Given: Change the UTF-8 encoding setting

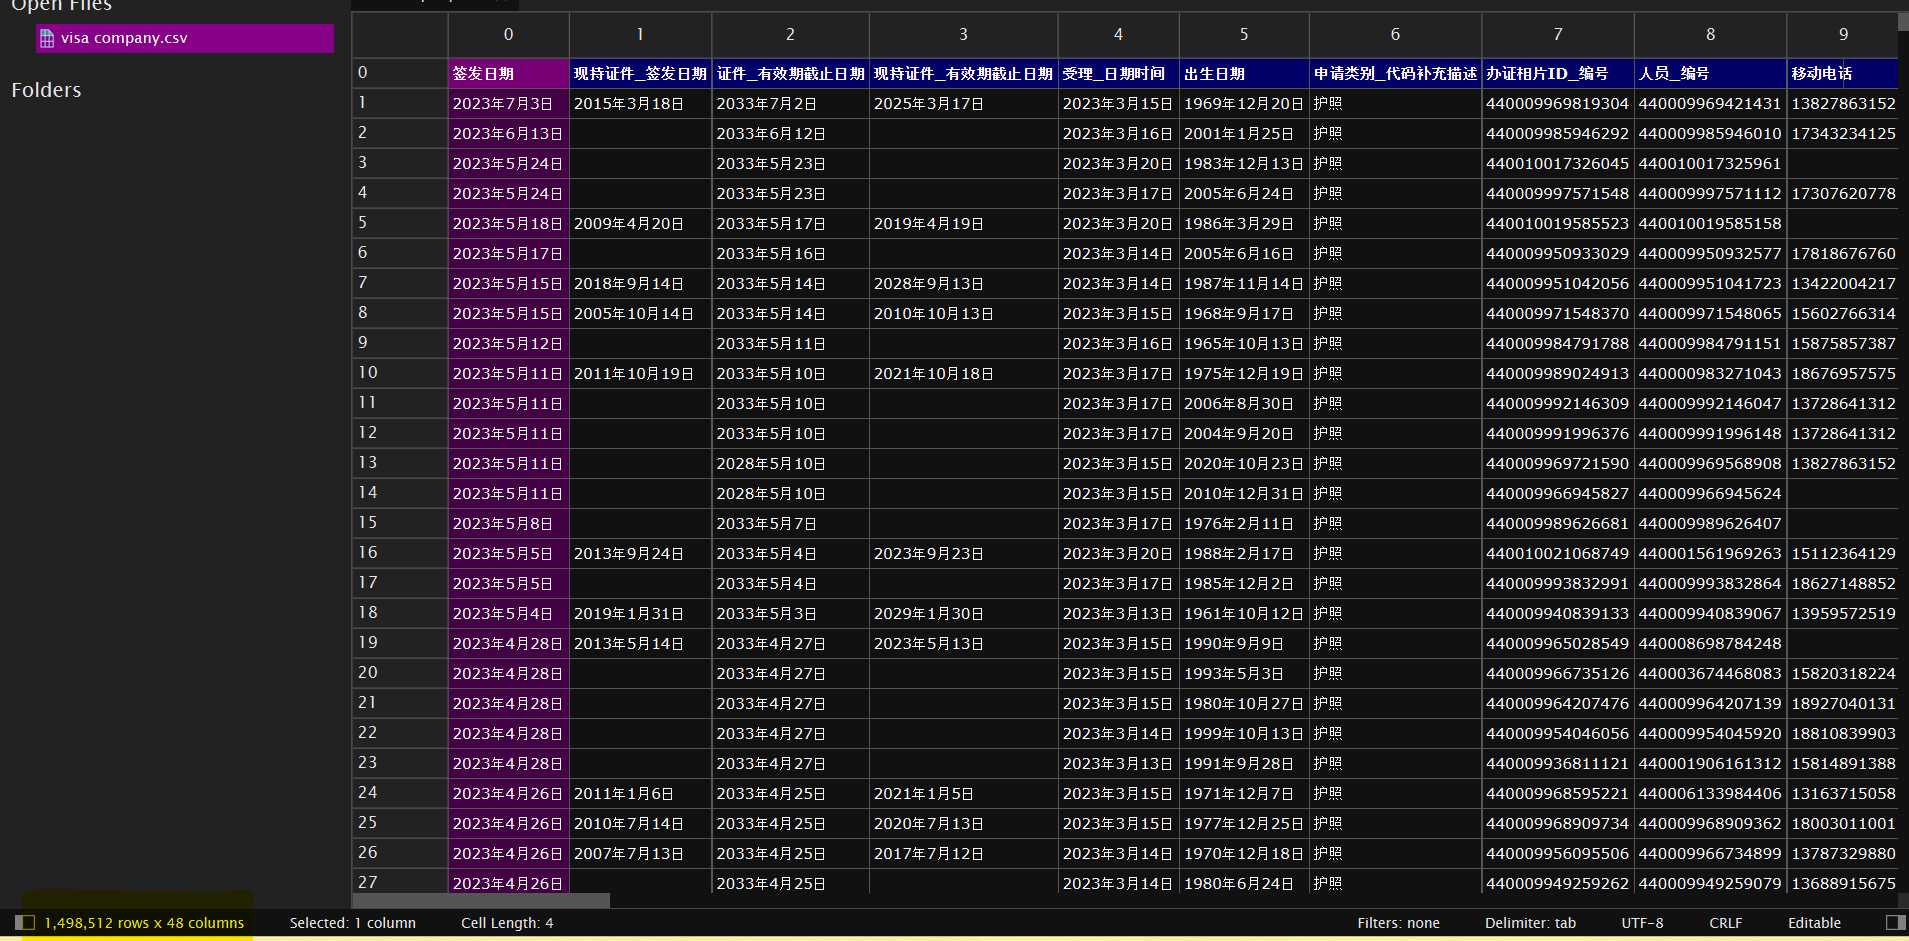Looking at the screenshot, I should tap(1642, 923).
